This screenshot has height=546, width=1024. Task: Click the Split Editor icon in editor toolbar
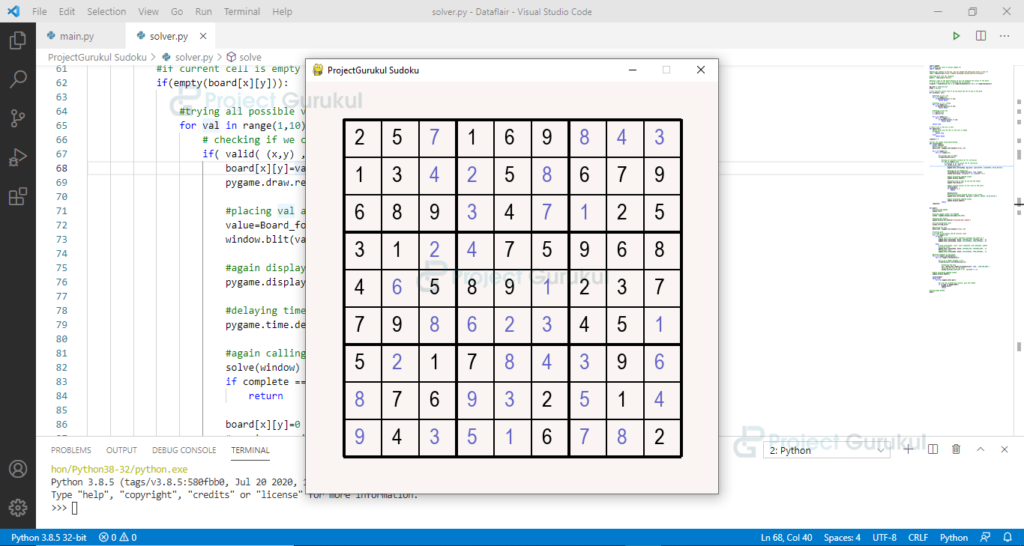click(981, 36)
